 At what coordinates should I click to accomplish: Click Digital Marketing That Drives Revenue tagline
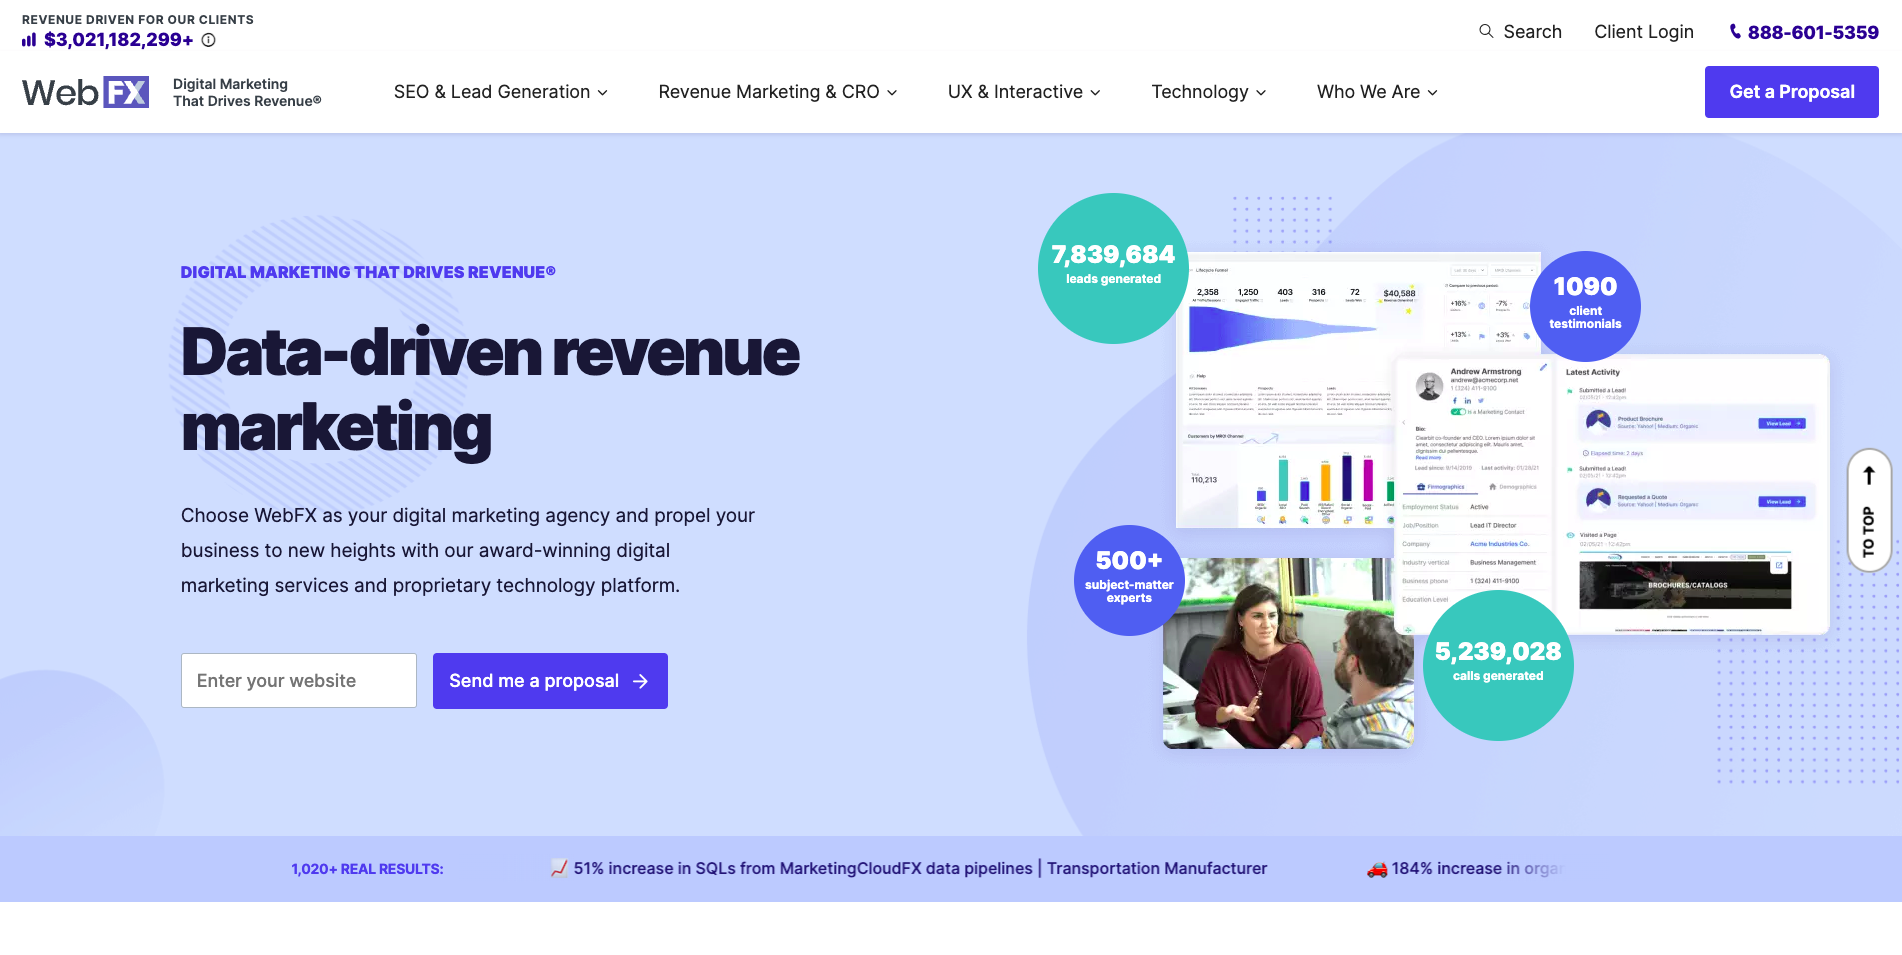[247, 92]
